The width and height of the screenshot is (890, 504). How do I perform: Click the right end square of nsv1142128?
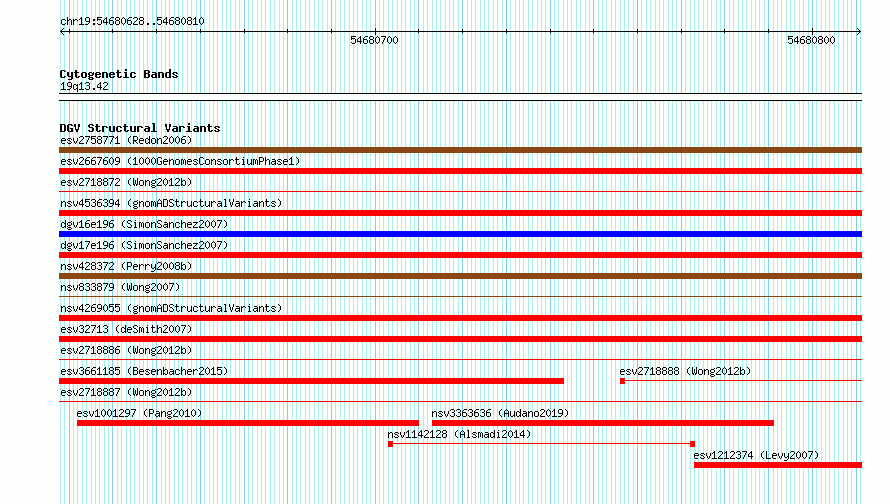[x=692, y=444]
